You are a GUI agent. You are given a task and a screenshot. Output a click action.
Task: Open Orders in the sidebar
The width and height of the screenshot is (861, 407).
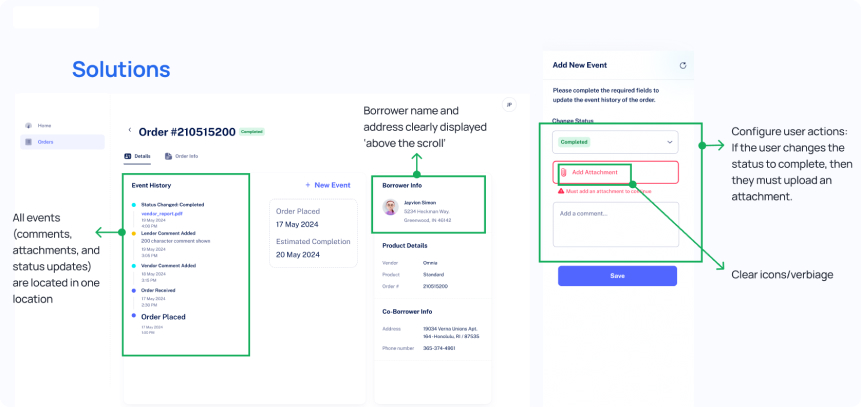[x=62, y=142]
